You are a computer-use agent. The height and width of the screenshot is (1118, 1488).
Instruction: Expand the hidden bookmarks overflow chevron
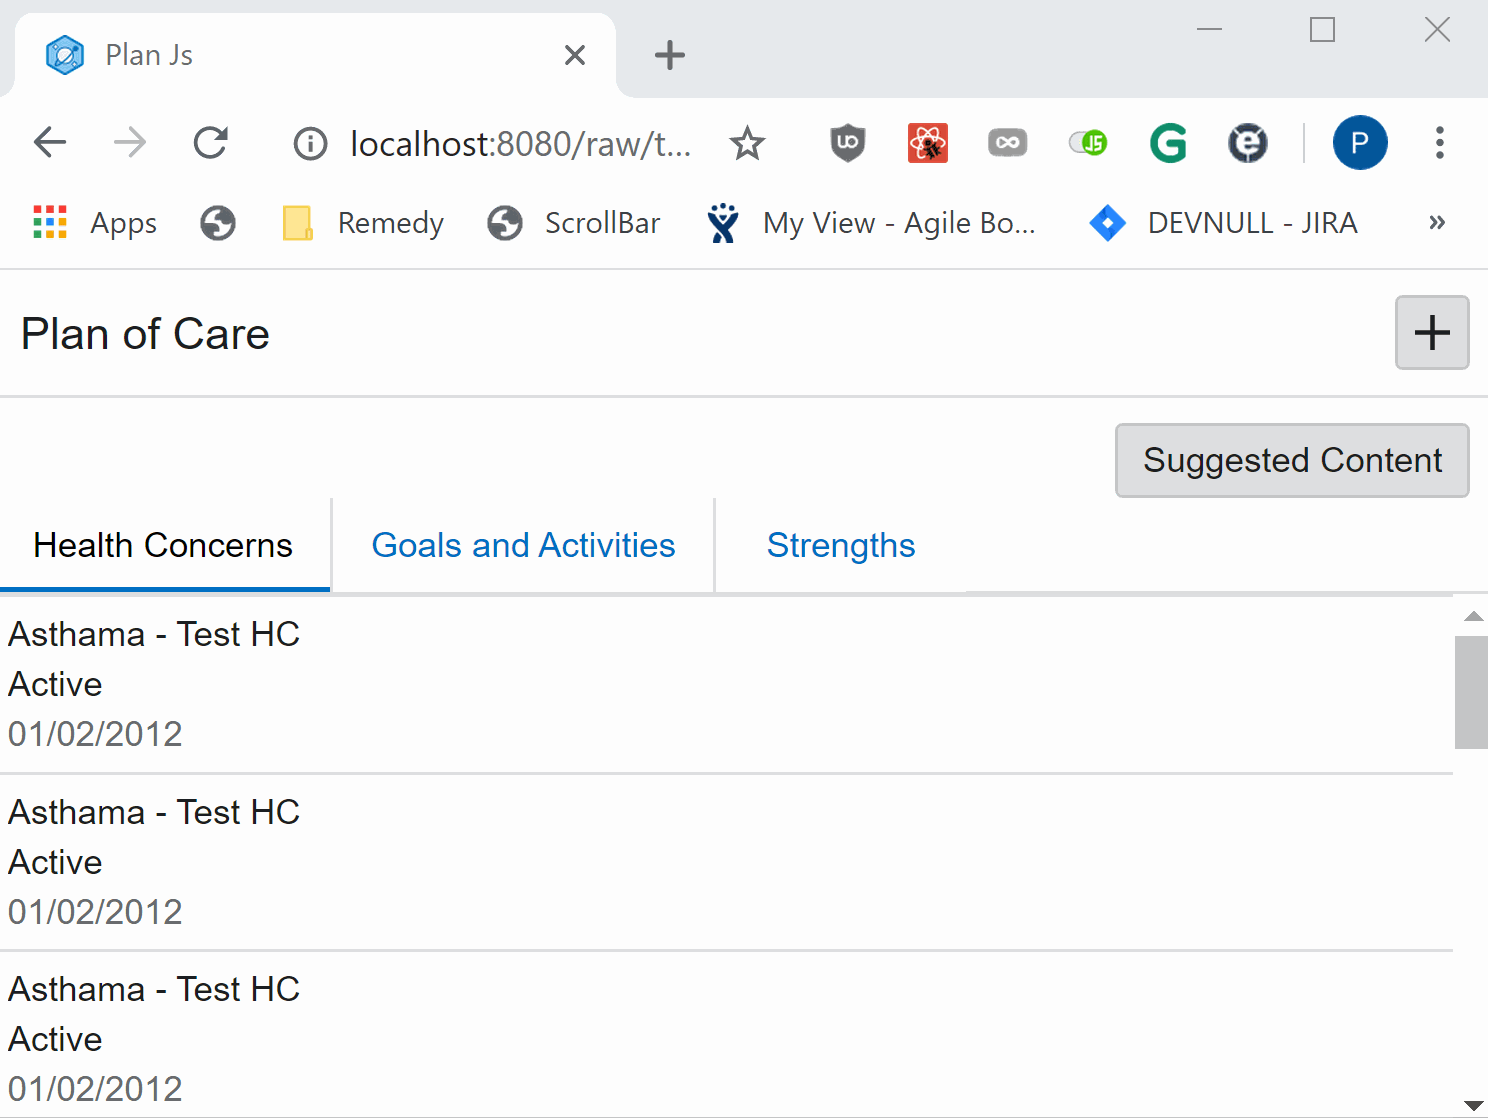1437,222
